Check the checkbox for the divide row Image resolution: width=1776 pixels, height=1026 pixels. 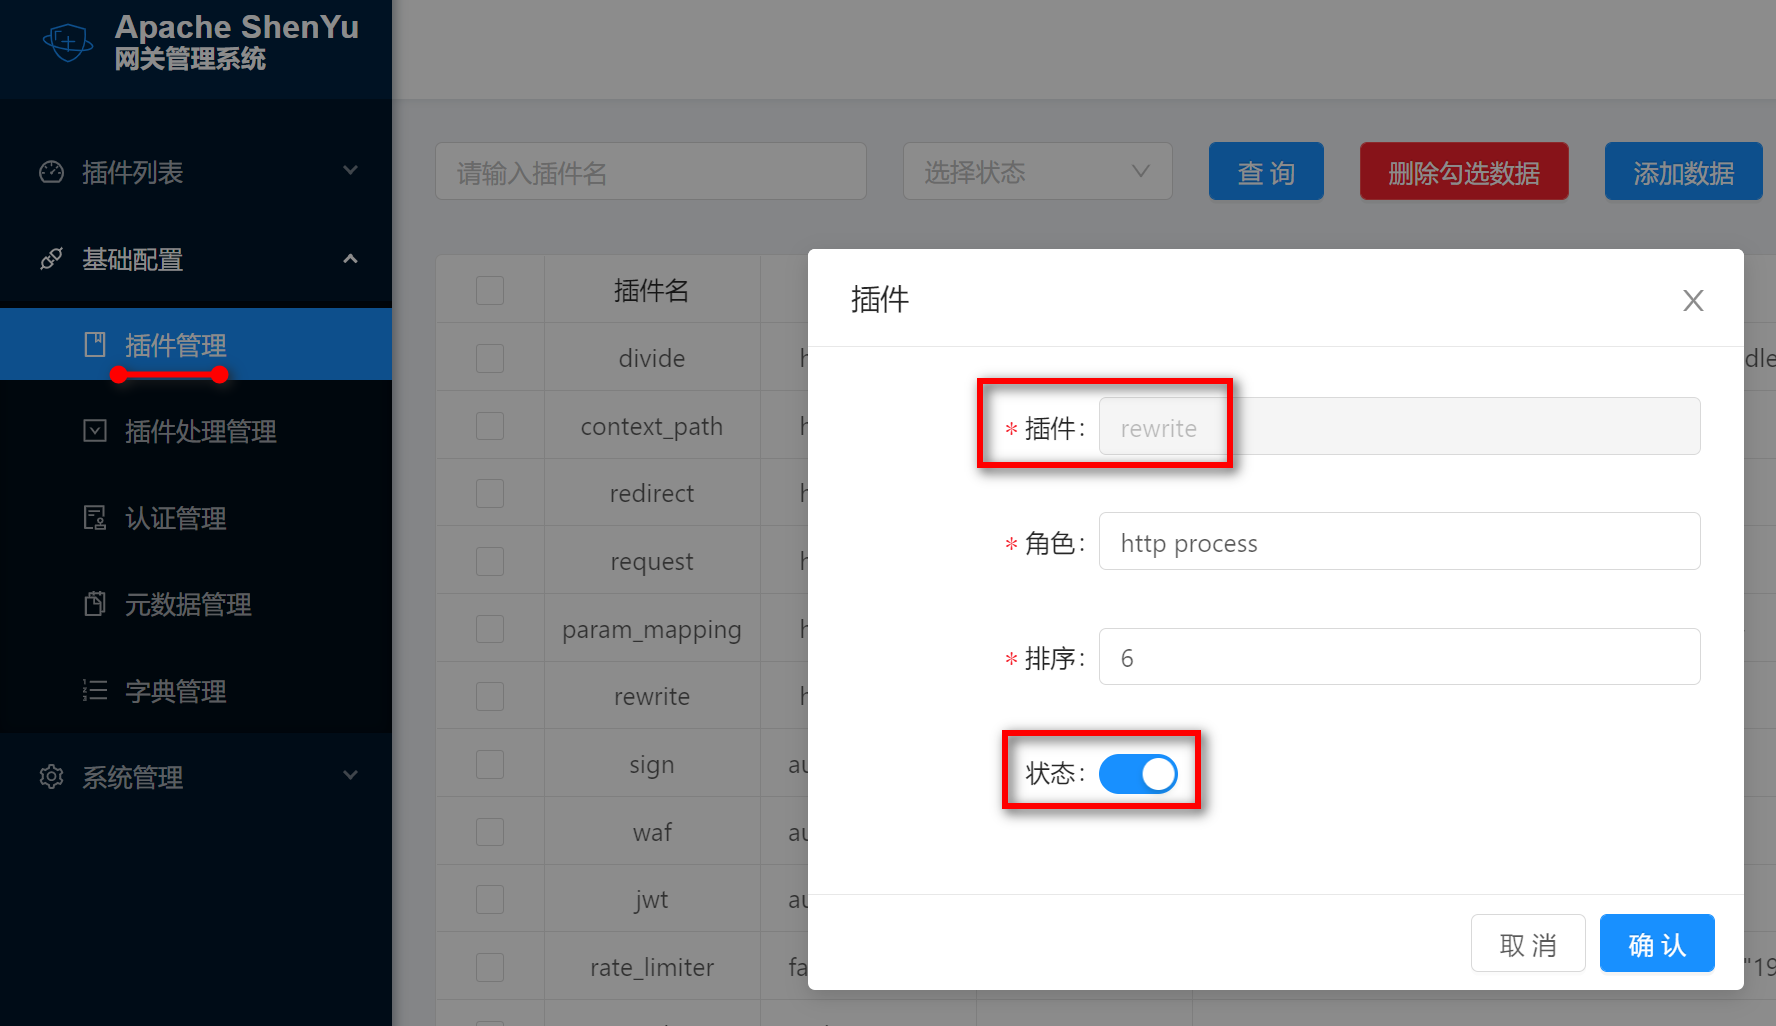click(490, 358)
